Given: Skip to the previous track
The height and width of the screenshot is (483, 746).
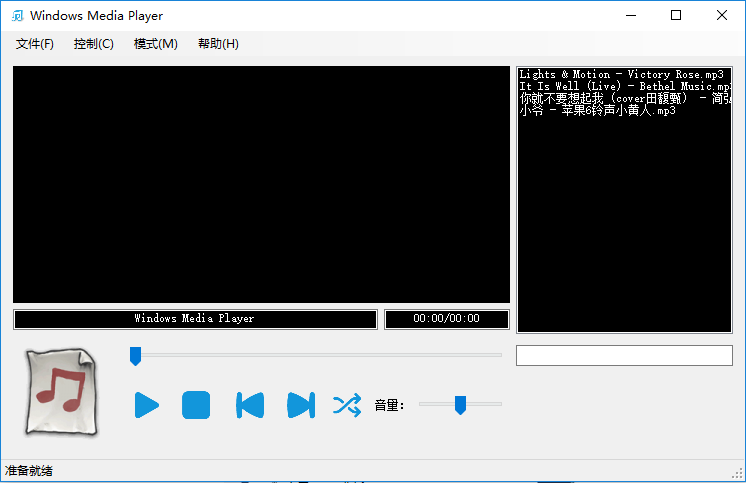Looking at the screenshot, I should pos(250,405).
